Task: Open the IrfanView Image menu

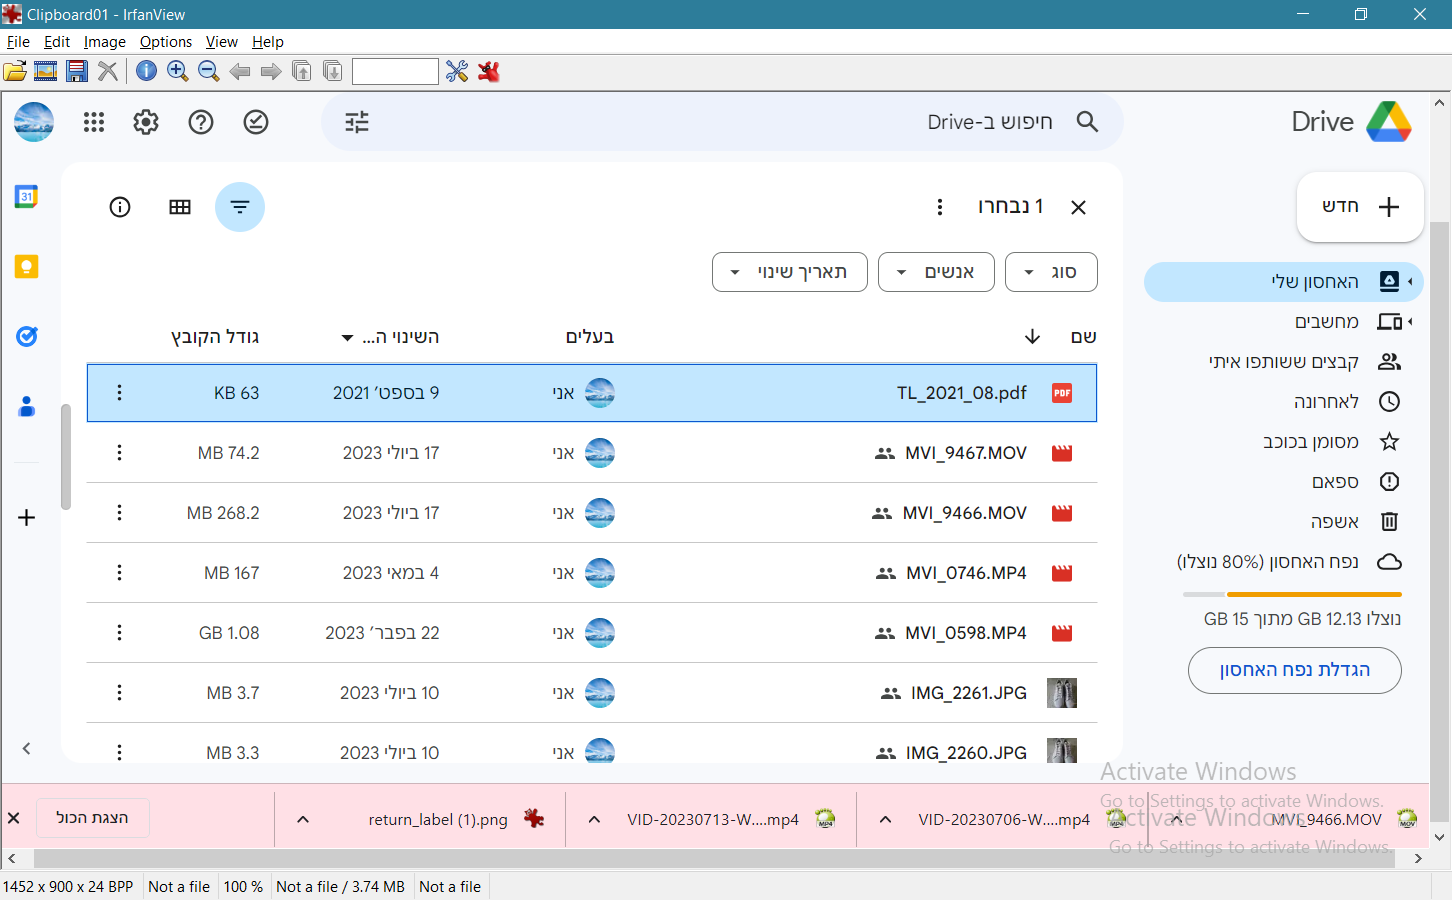Action: 105,42
